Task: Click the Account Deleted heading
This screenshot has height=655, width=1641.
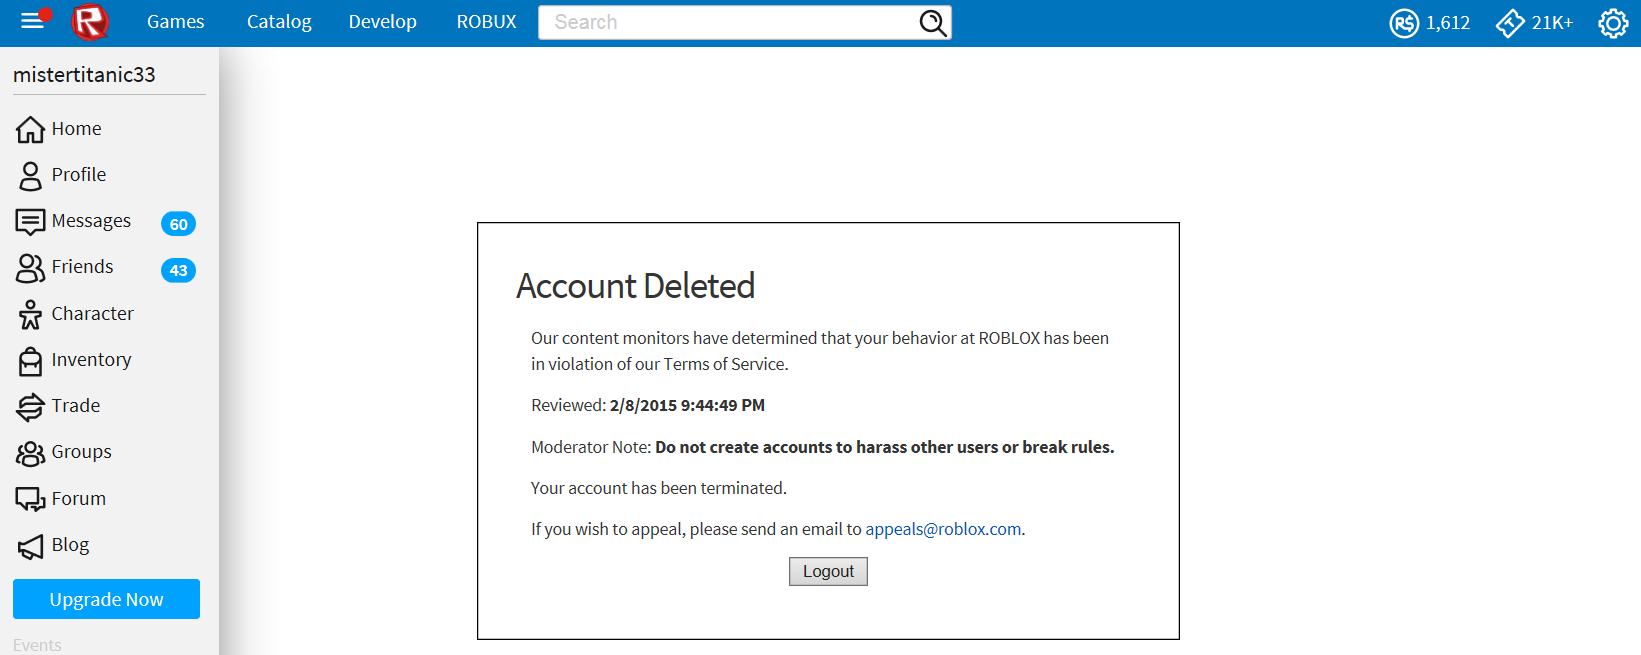Action: (x=635, y=286)
